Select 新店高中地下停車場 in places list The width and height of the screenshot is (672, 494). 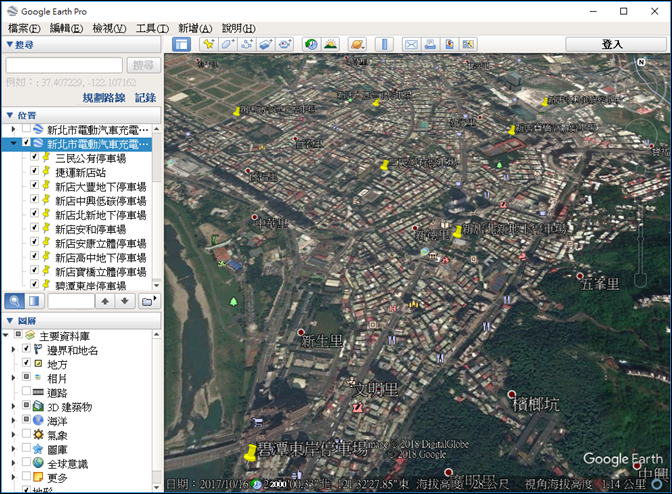coord(101,257)
